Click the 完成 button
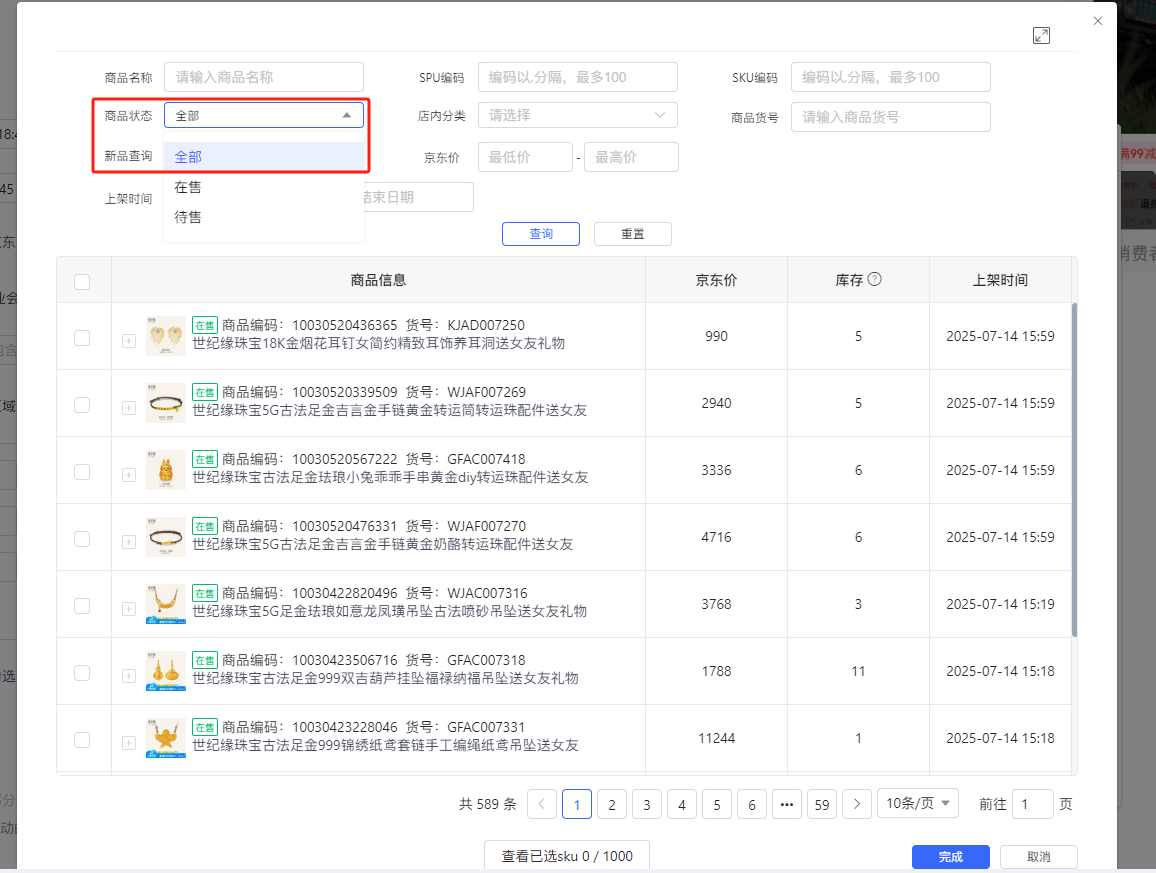1156x873 pixels. [950, 857]
